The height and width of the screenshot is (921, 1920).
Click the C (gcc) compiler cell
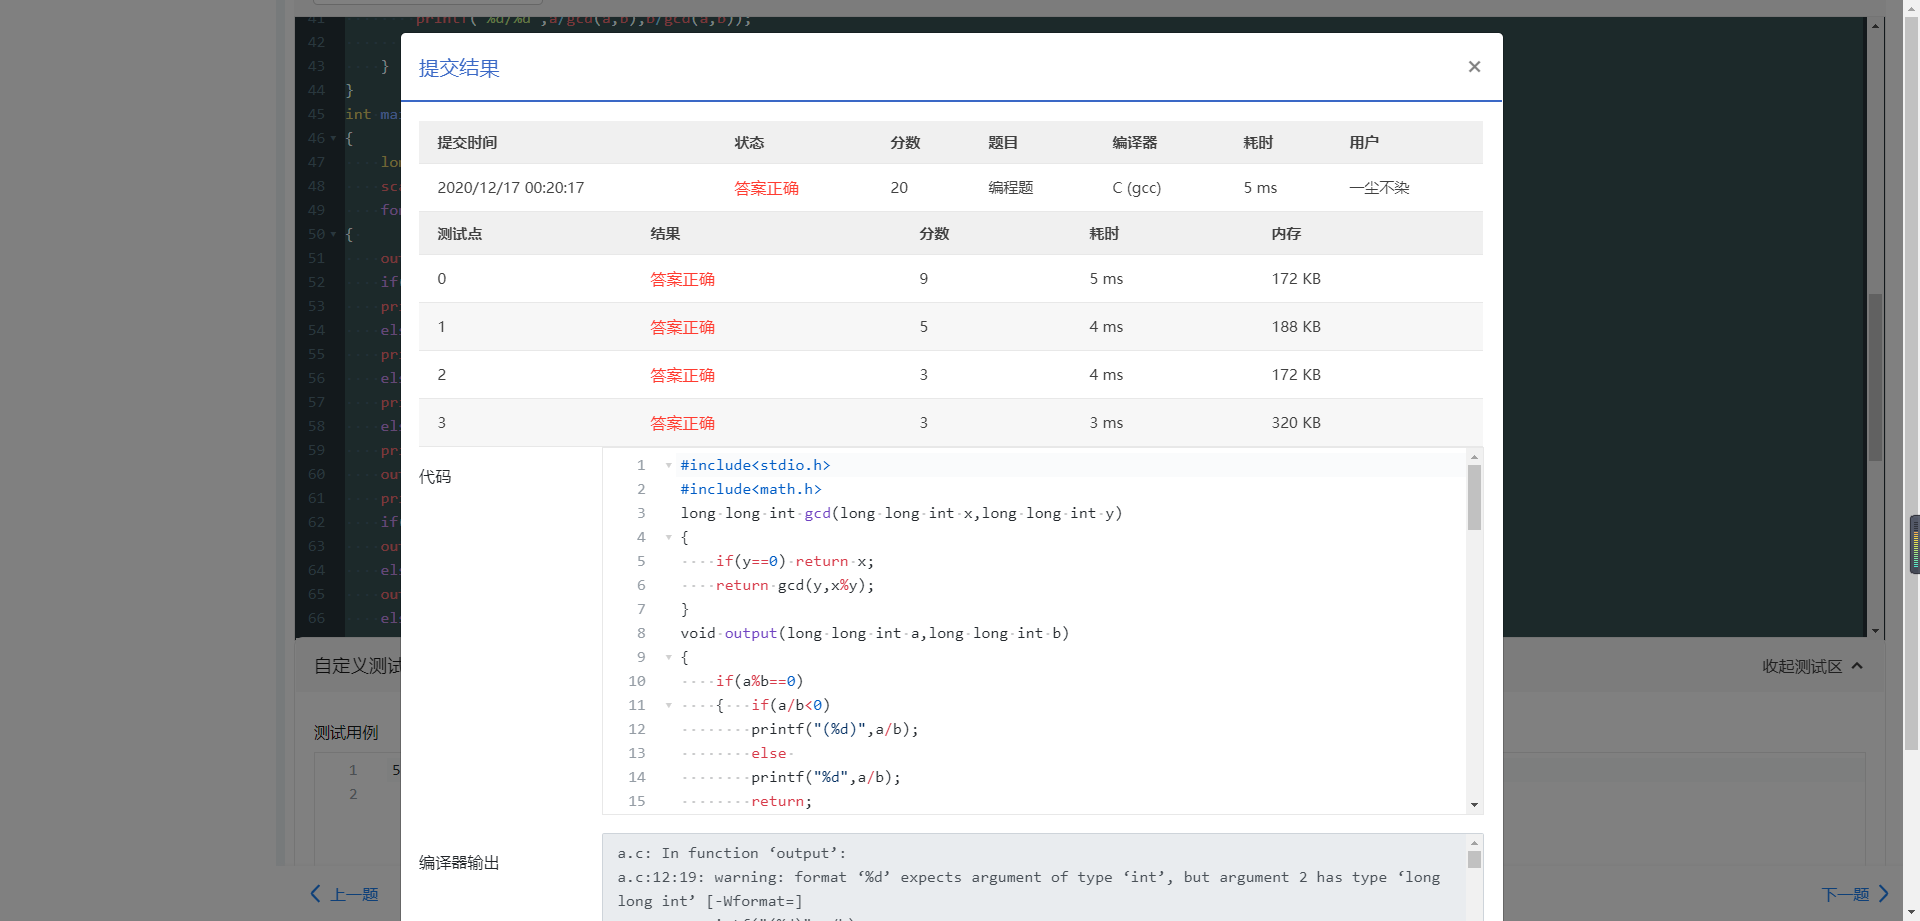click(1136, 188)
